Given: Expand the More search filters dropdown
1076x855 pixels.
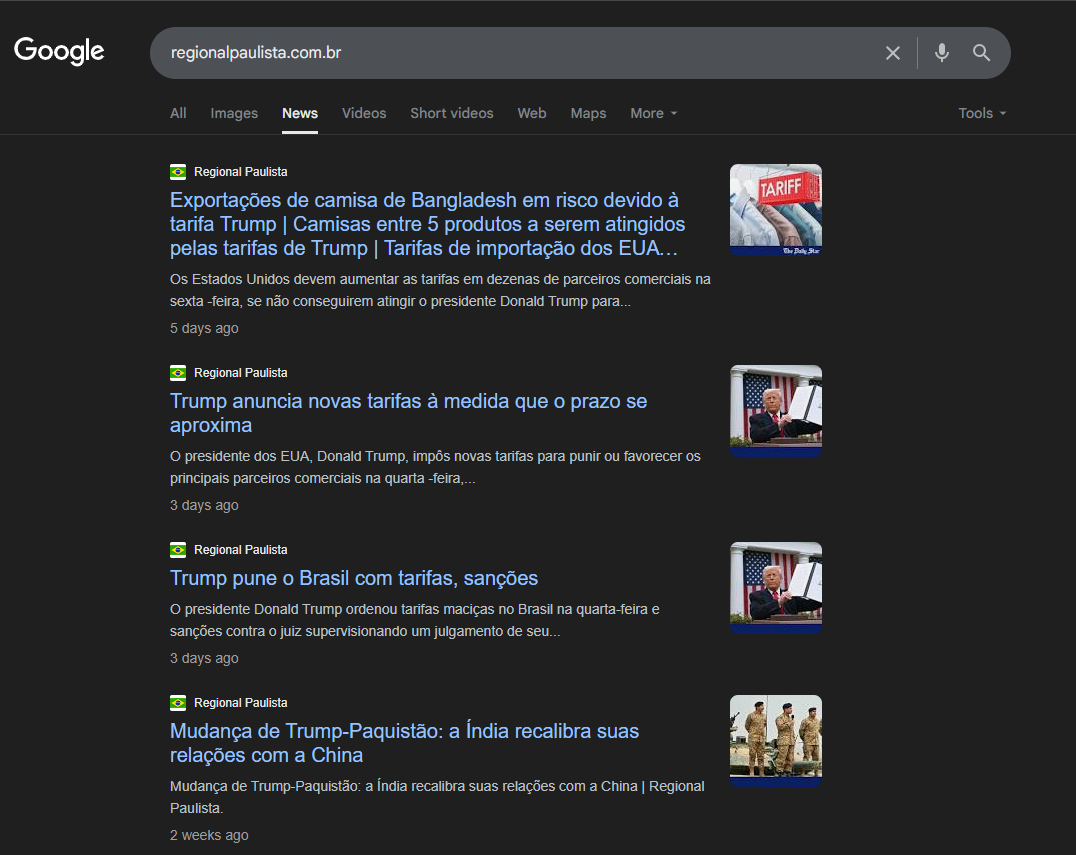Looking at the screenshot, I should click(x=653, y=113).
